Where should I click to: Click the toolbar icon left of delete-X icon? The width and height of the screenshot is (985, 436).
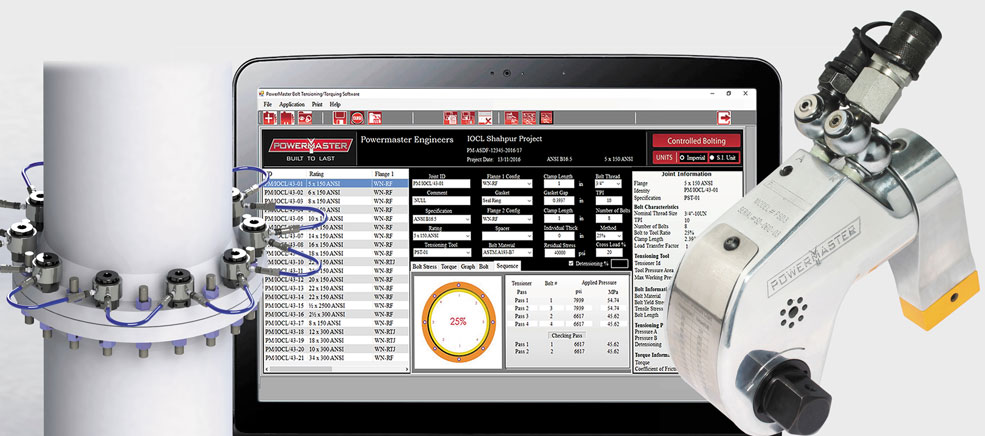(468, 117)
